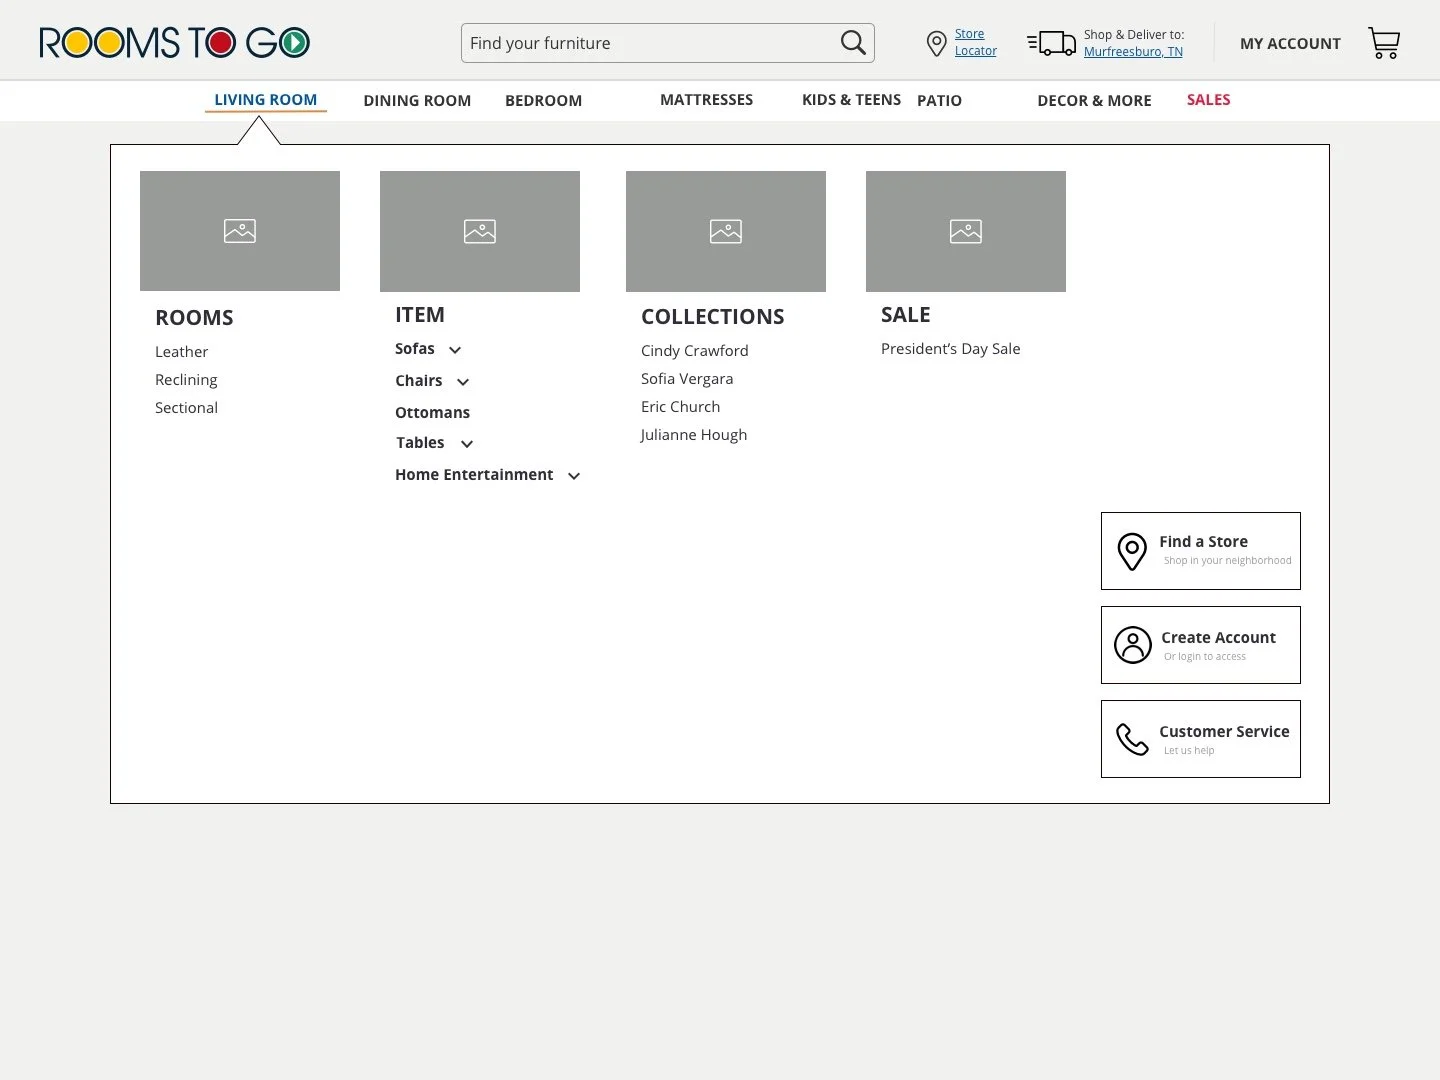Click the Sofas item label
The height and width of the screenshot is (1080, 1440).
click(x=415, y=349)
